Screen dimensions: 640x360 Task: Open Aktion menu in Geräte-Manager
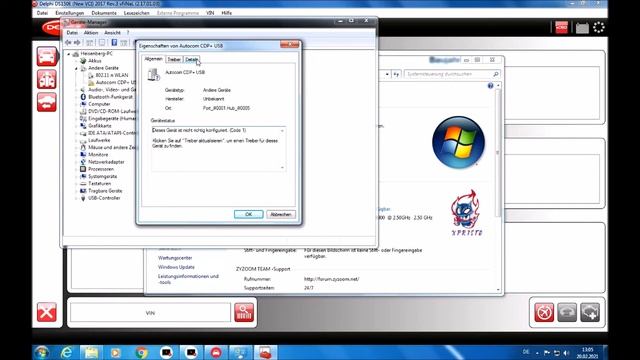91,33
